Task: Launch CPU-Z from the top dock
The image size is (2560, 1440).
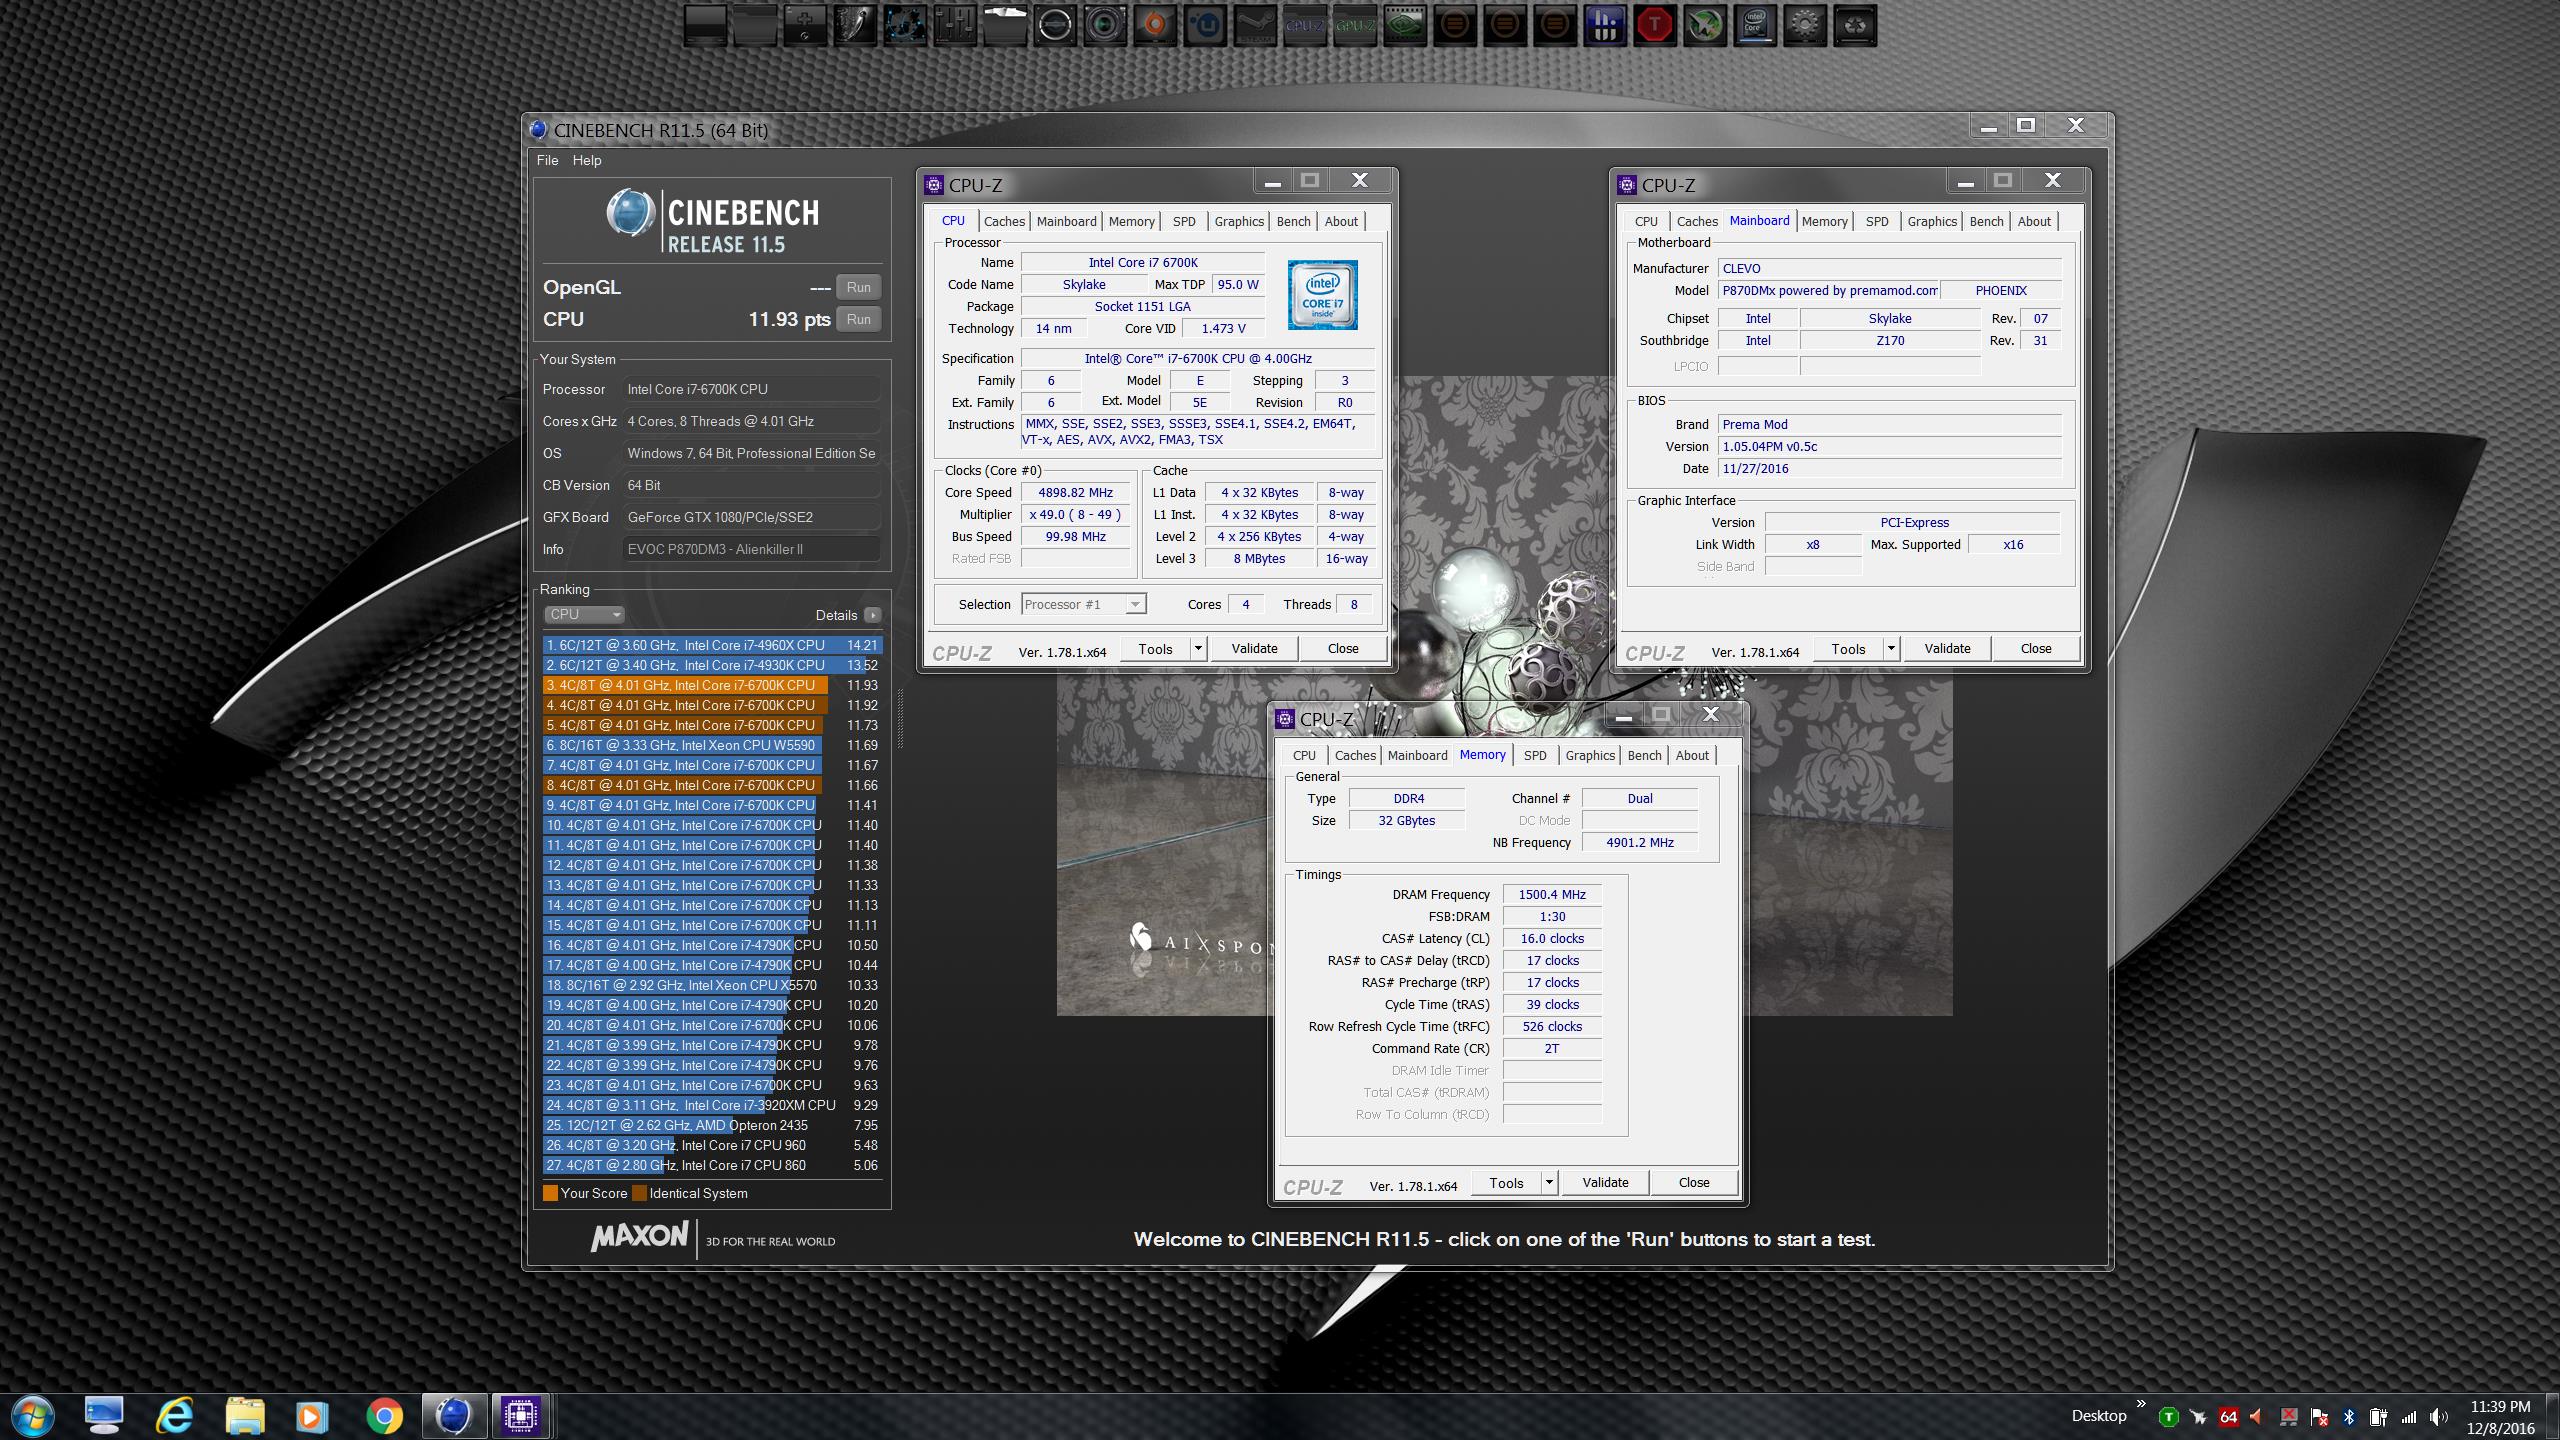Action: pos(1305,25)
